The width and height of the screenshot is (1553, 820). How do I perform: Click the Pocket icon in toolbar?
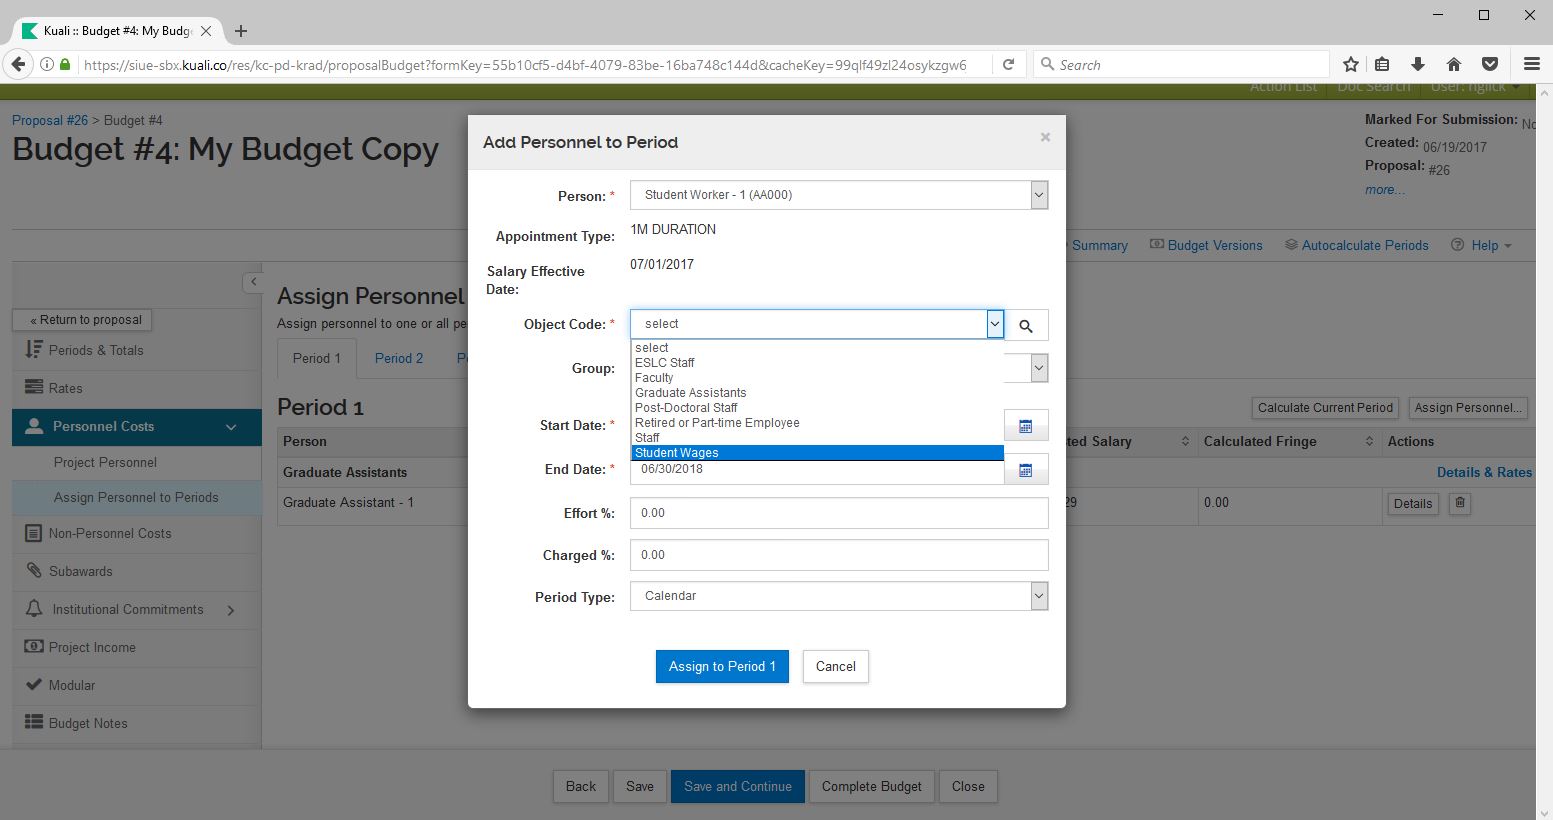[1490, 64]
